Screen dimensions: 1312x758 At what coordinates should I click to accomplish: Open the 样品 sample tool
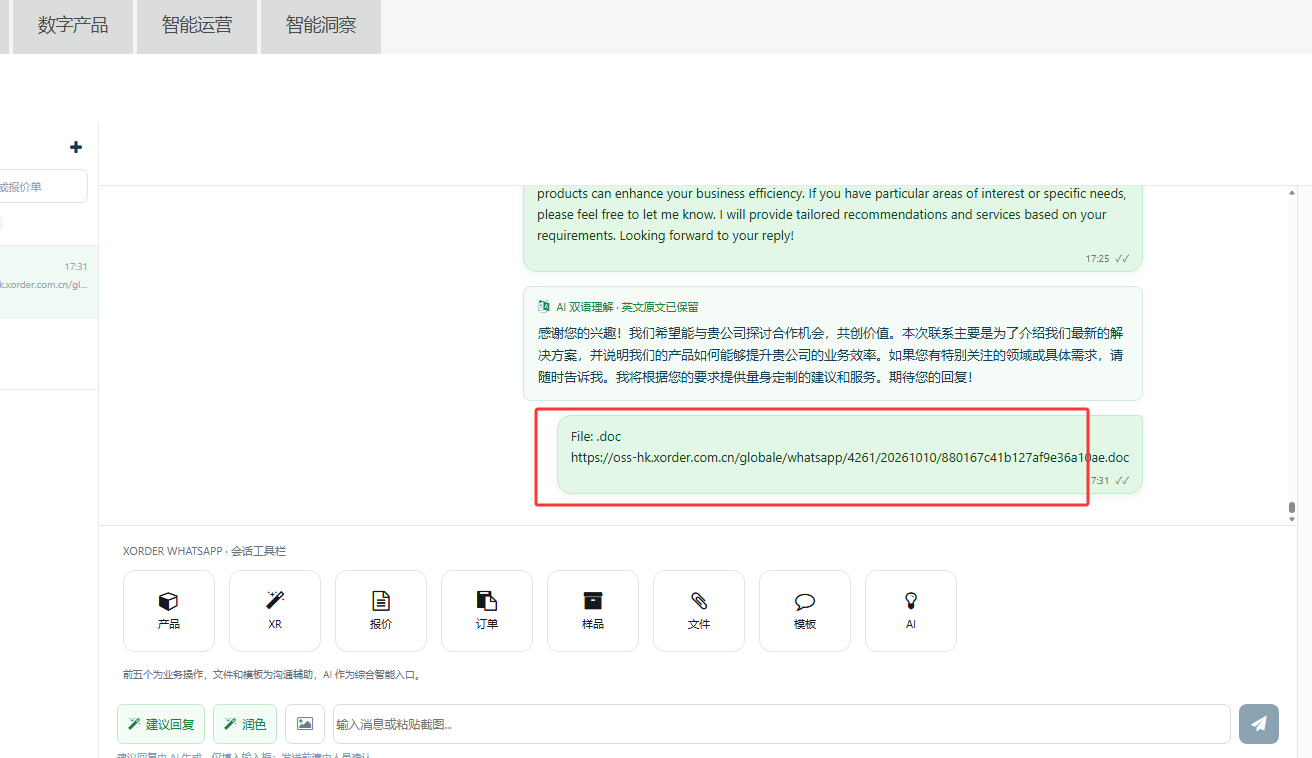593,611
